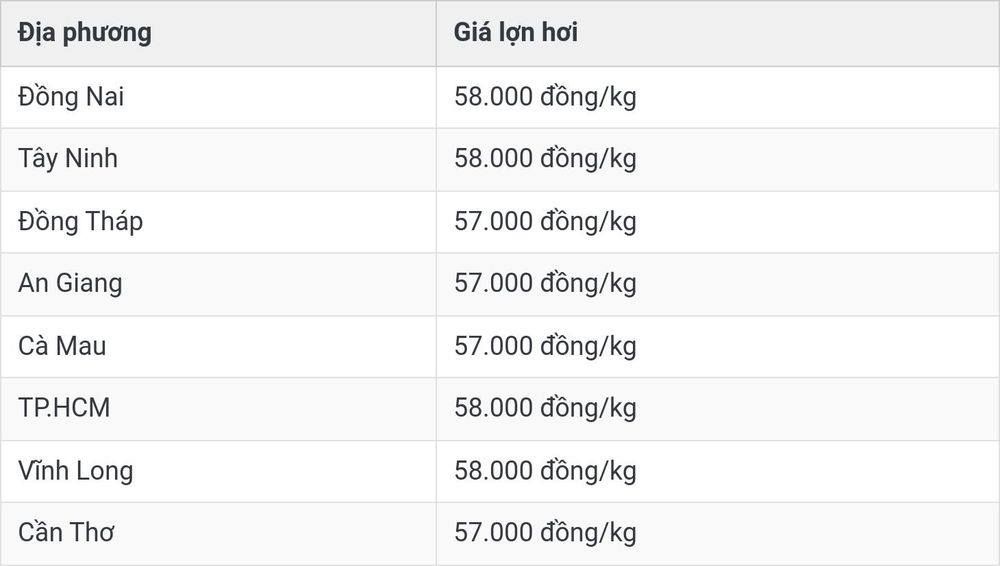Screen dimensions: 1000x566
Task: Select the An Giang cell
Action: click(x=218, y=284)
